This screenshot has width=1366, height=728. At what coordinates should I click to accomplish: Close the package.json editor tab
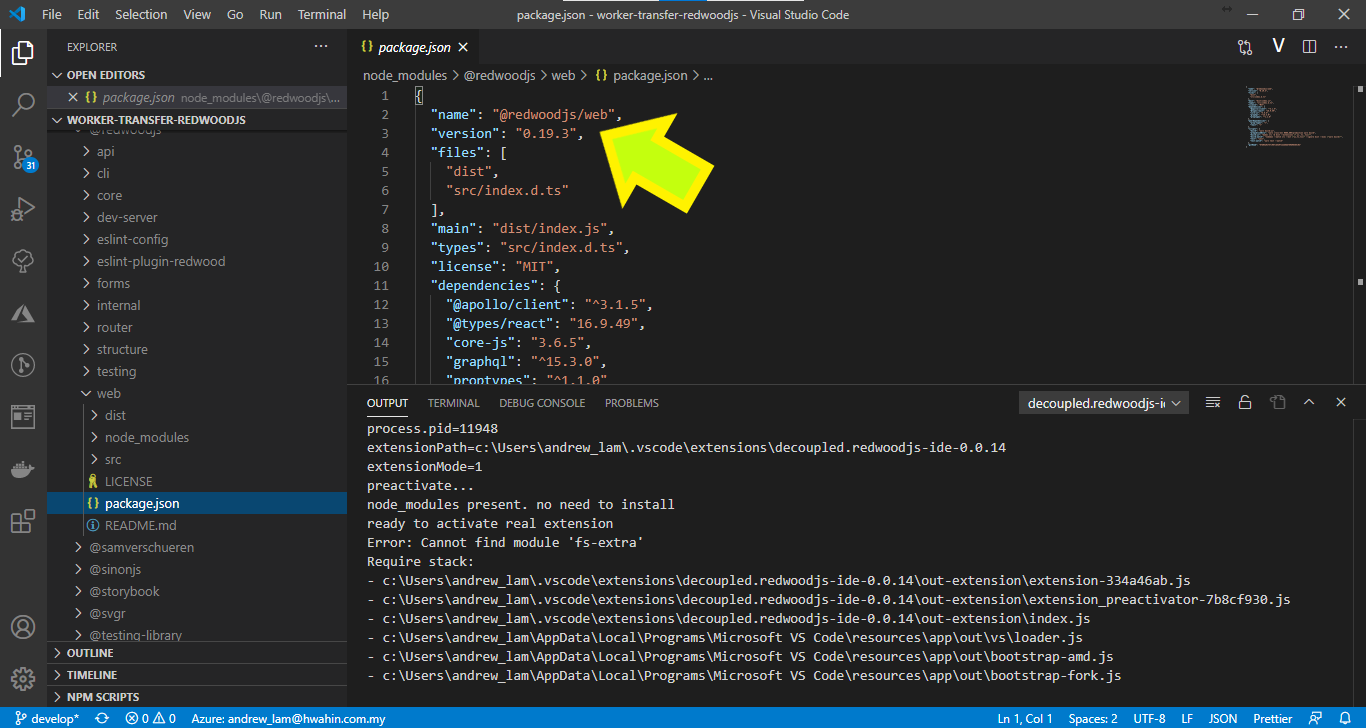pyautogui.click(x=463, y=47)
